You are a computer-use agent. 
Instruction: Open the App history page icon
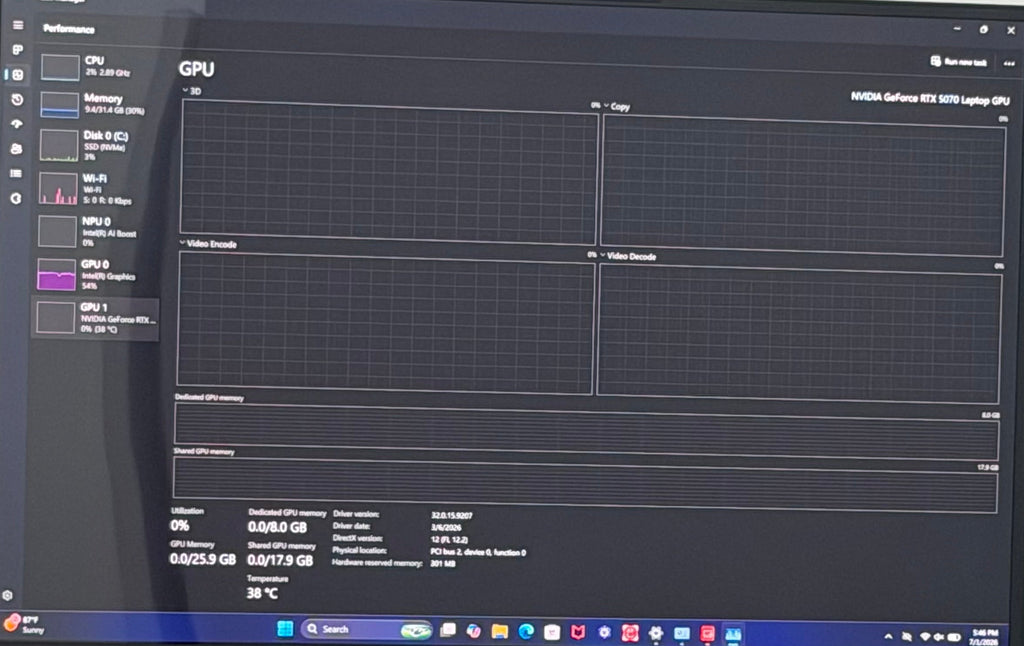[x=18, y=99]
